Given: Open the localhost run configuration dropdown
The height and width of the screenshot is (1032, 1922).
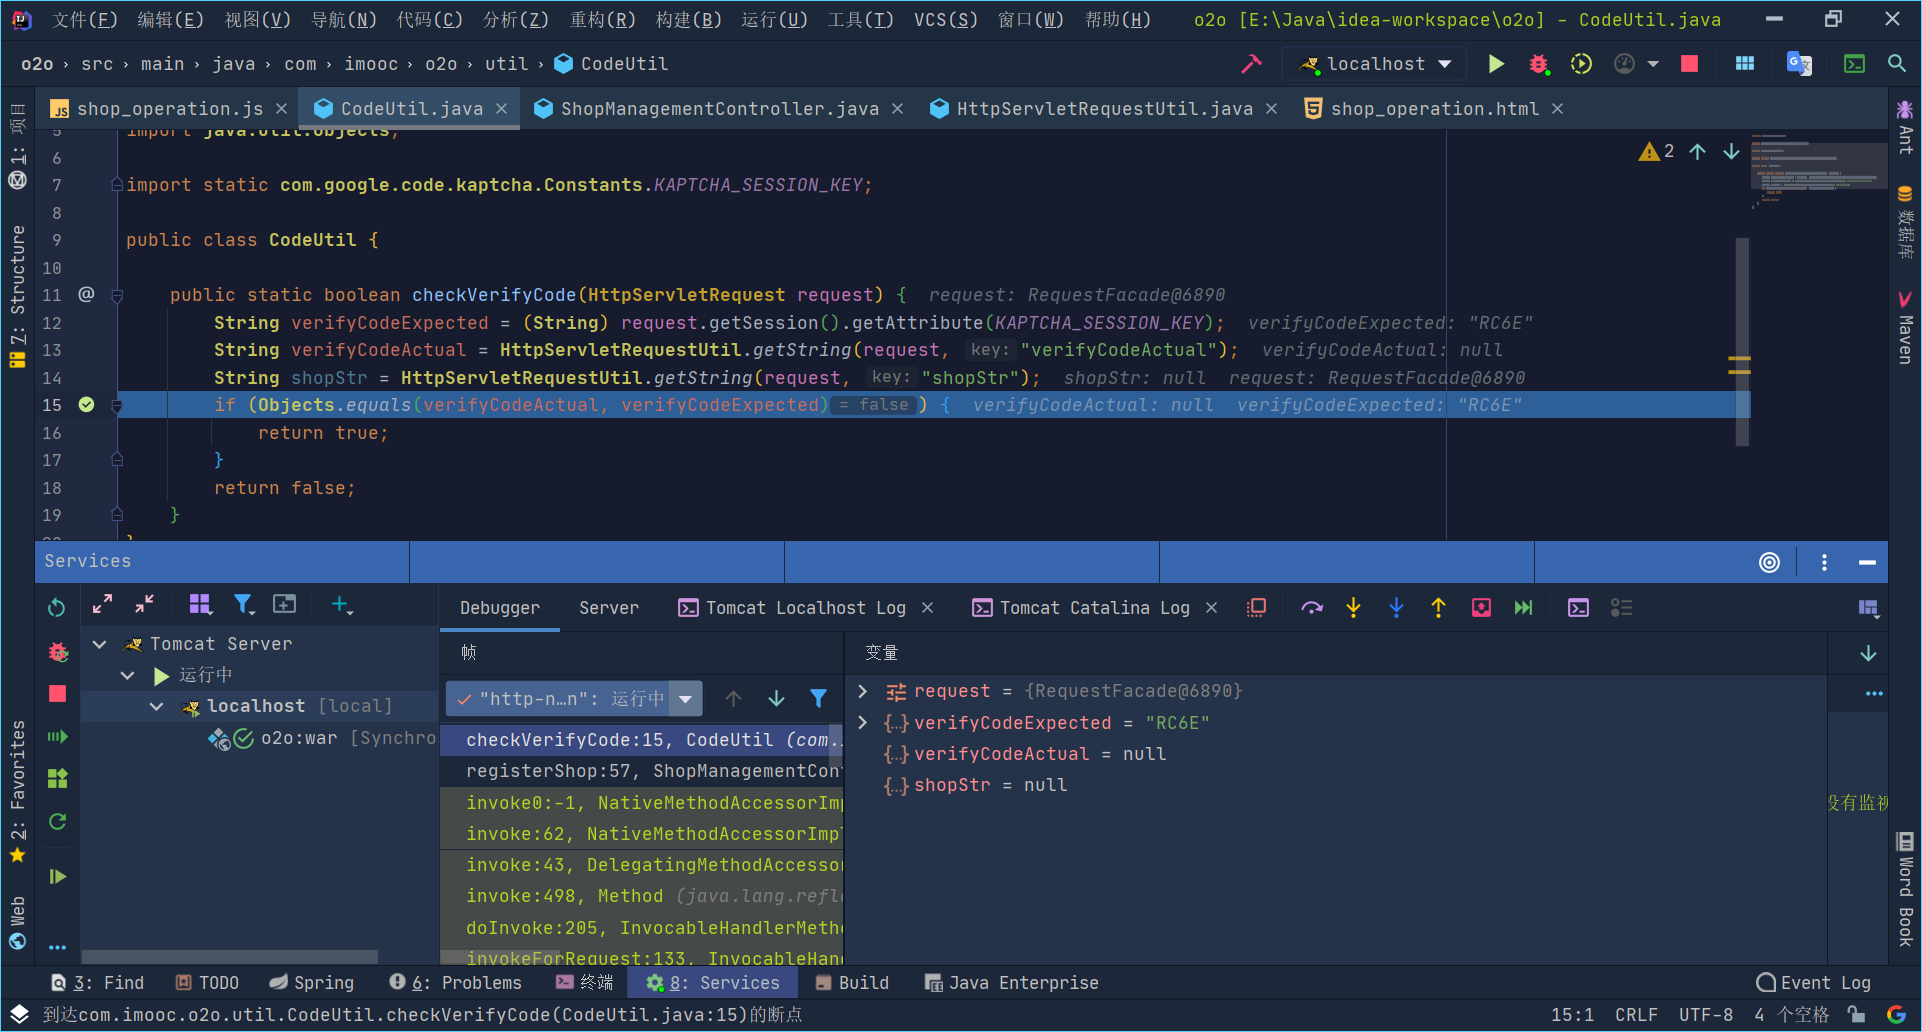Looking at the screenshot, I should [x=1375, y=64].
